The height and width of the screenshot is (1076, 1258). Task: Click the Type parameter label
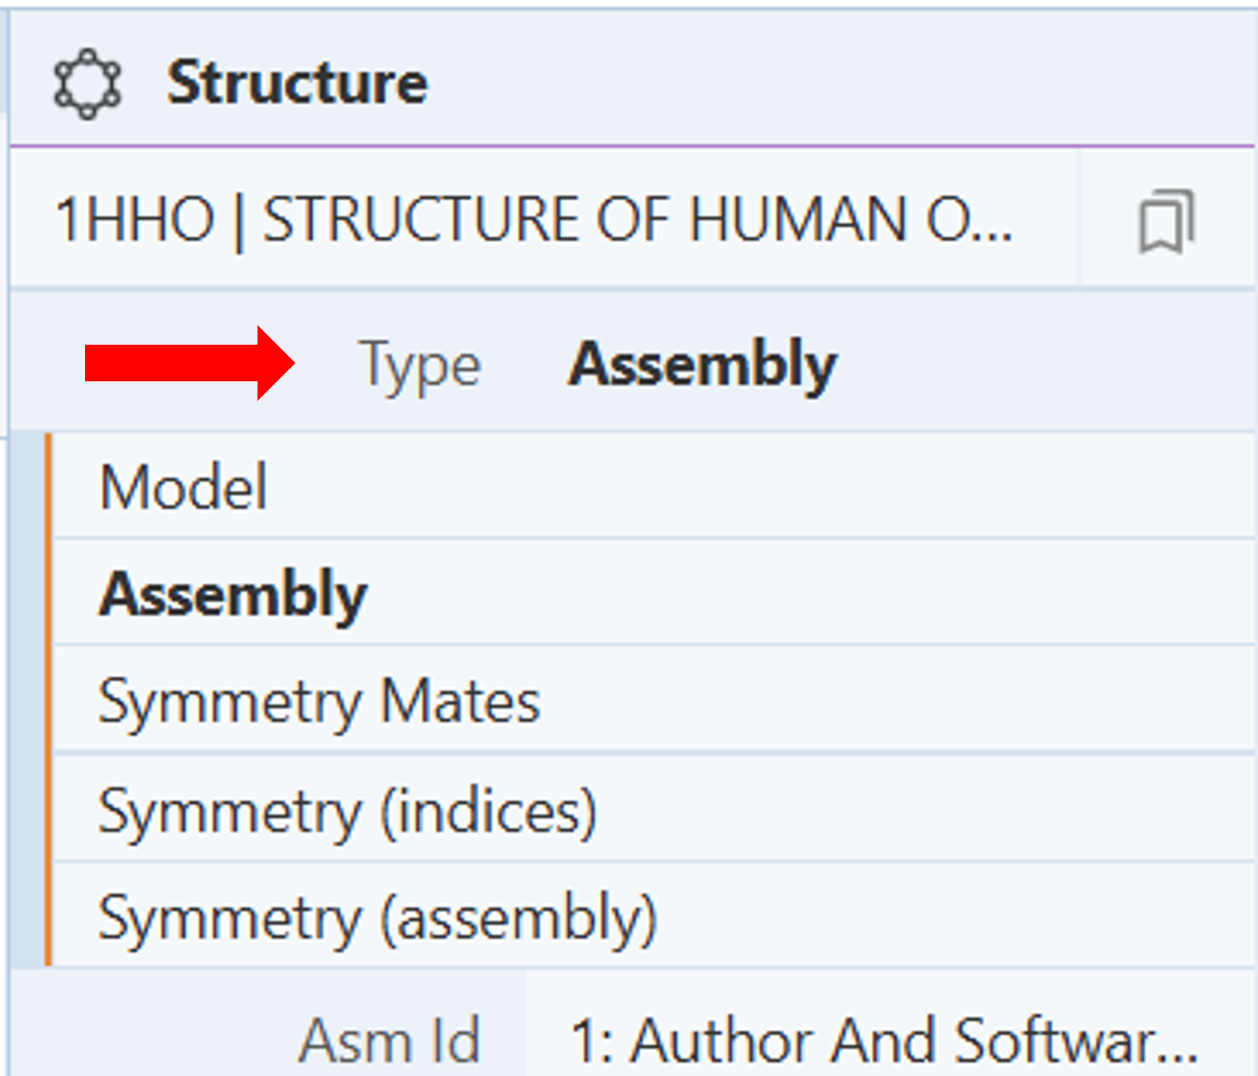[420, 365]
